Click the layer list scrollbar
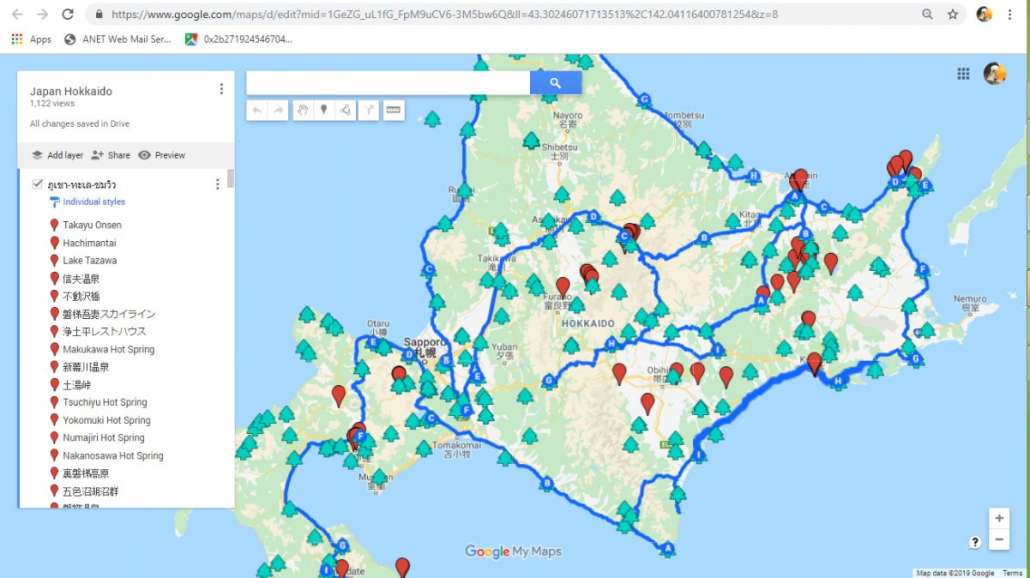 (x=230, y=178)
